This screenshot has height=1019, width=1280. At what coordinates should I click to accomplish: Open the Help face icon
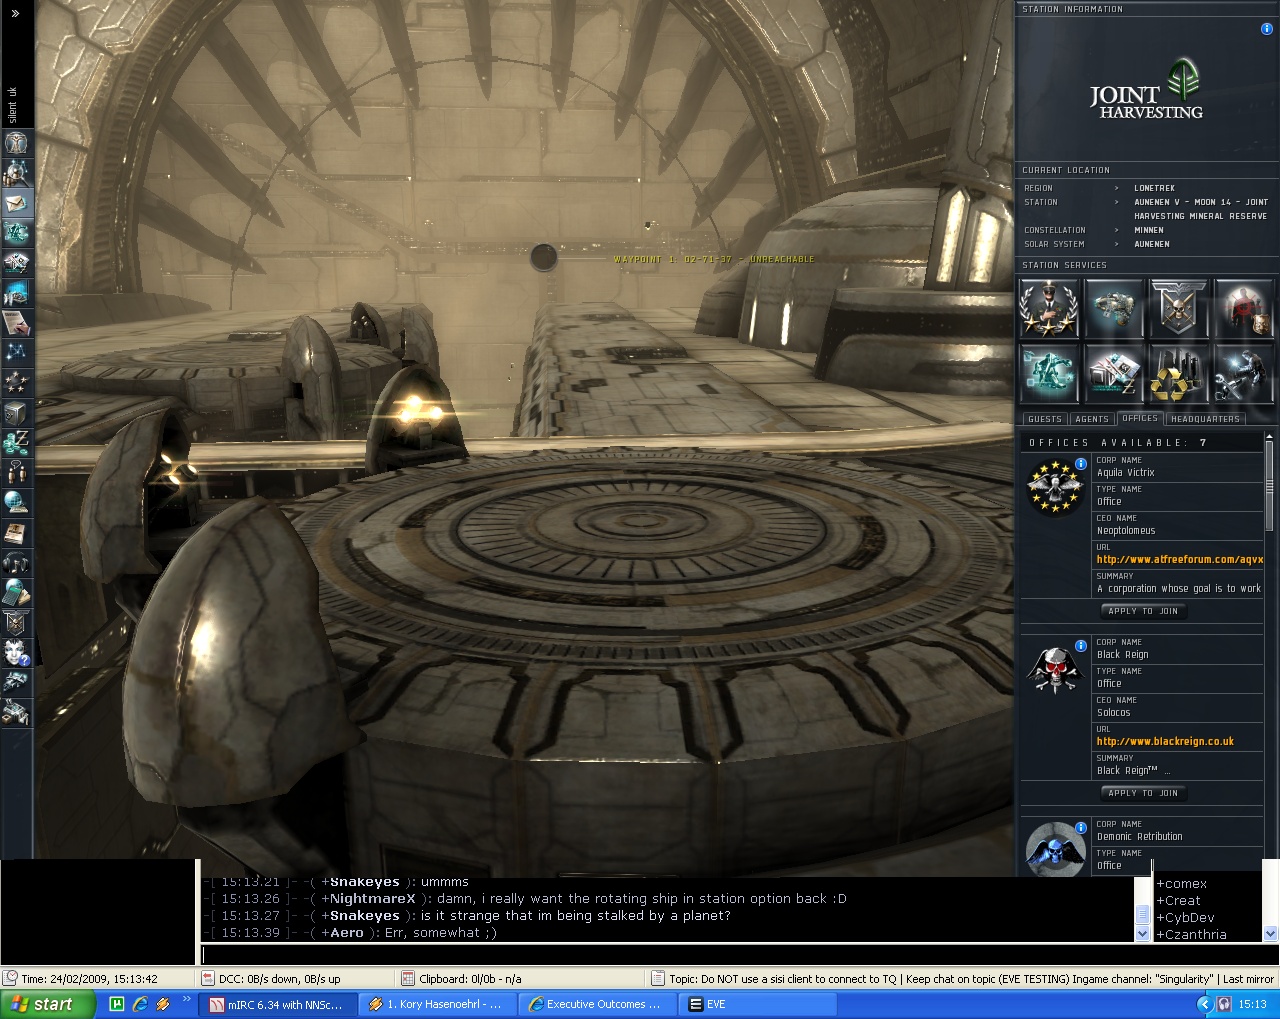pyautogui.click(x=17, y=652)
